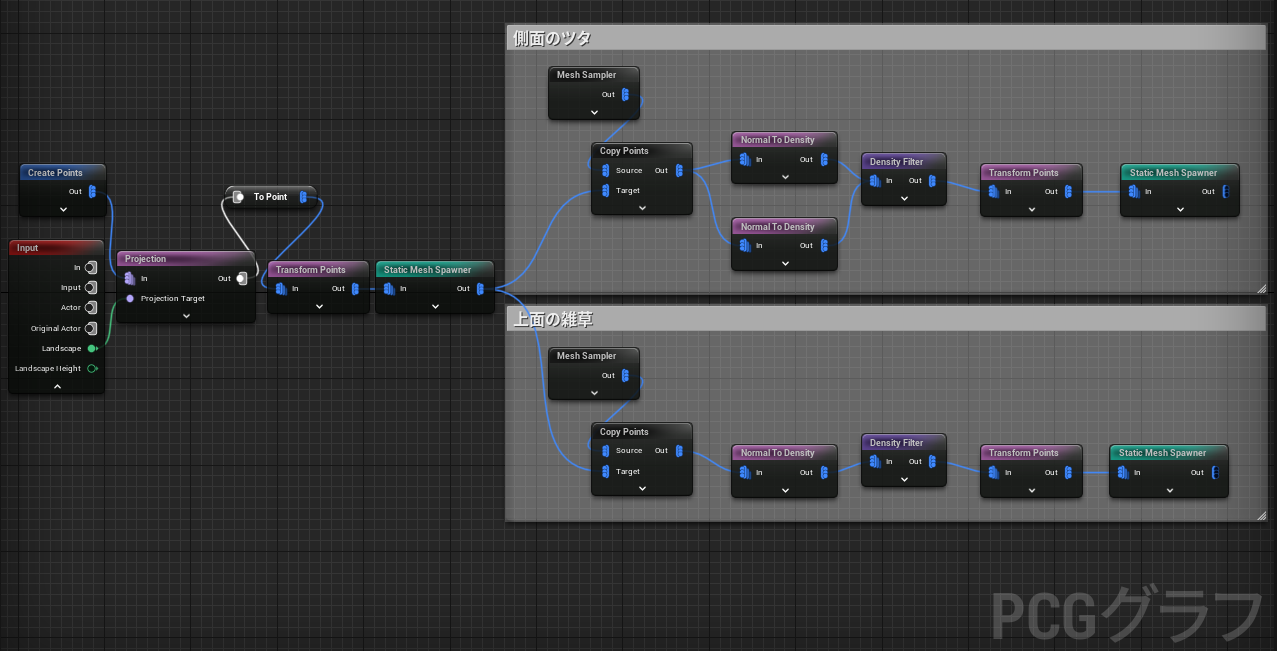Click the In pin of the first Normal To Density node

pos(742,159)
